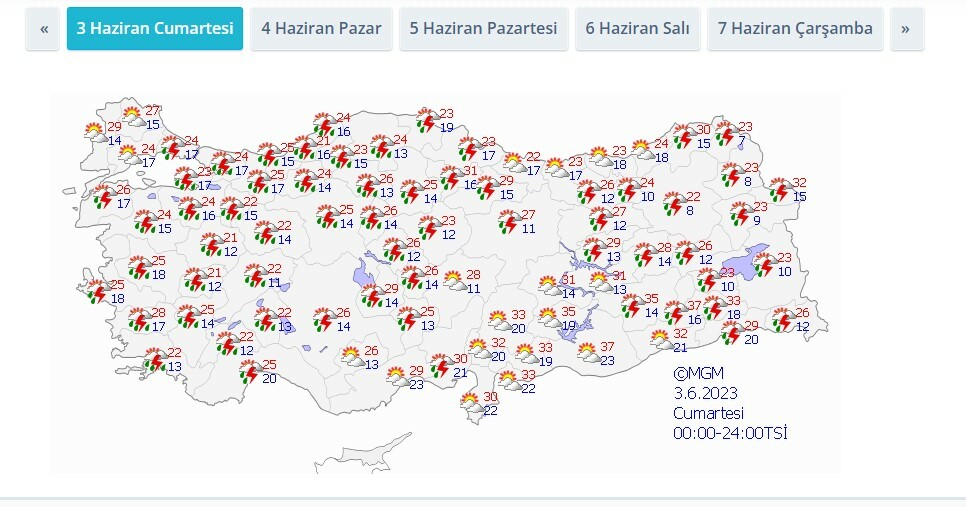Image resolution: width=966 pixels, height=507 pixels.
Task: Click the thunderstorm icon with 27/11
Action: click(509, 221)
